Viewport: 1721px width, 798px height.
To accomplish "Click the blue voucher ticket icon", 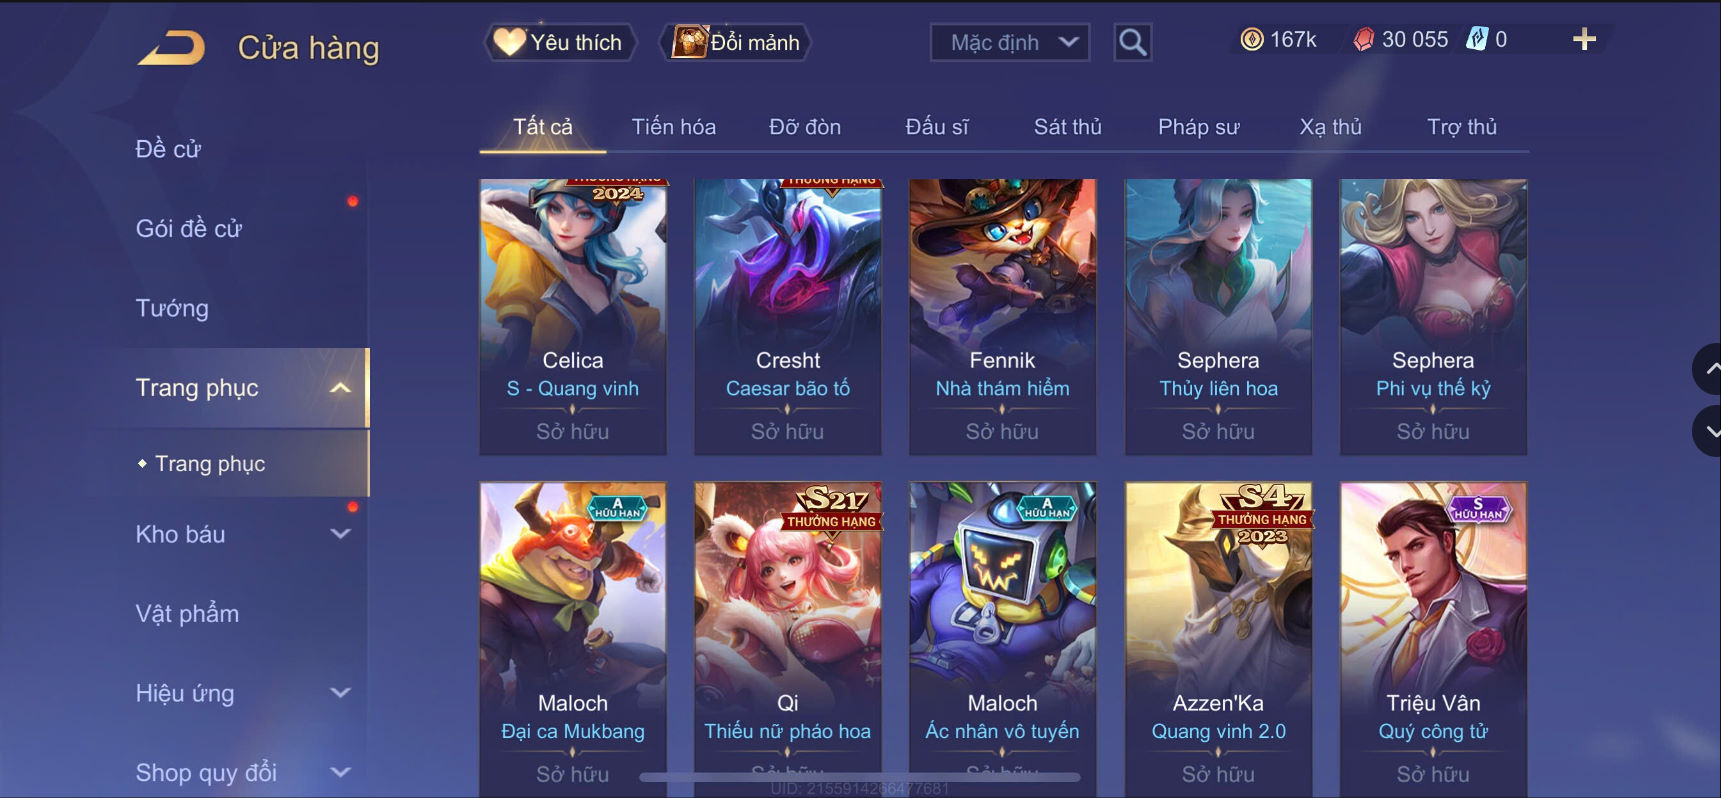I will click(x=1477, y=39).
